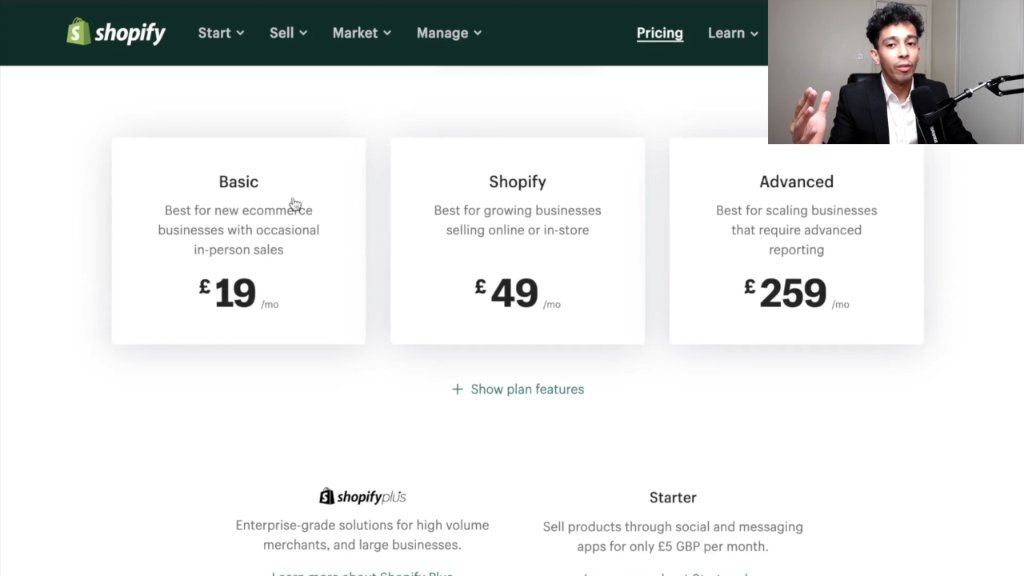Click the Shopify wordmark in header
This screenshot has height=576, width=1024.
[x=130, y=33]
